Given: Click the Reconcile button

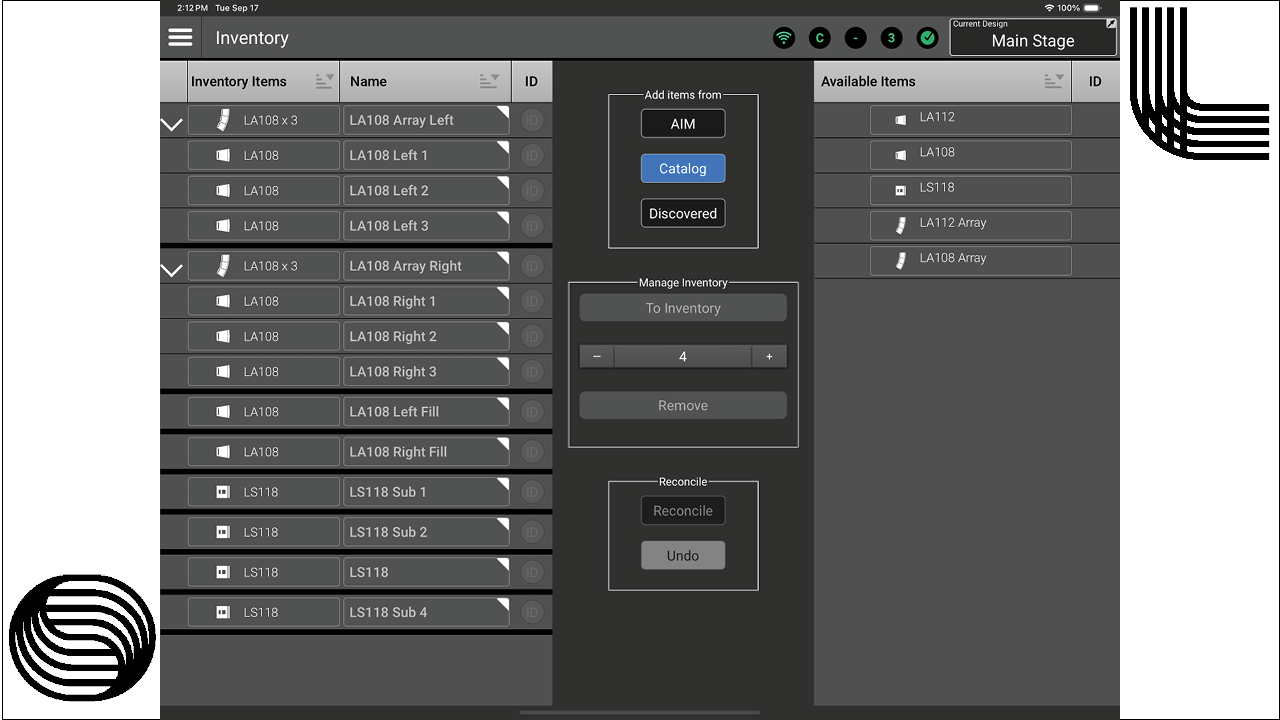Looking at the screenshot, I should [683, 510].
